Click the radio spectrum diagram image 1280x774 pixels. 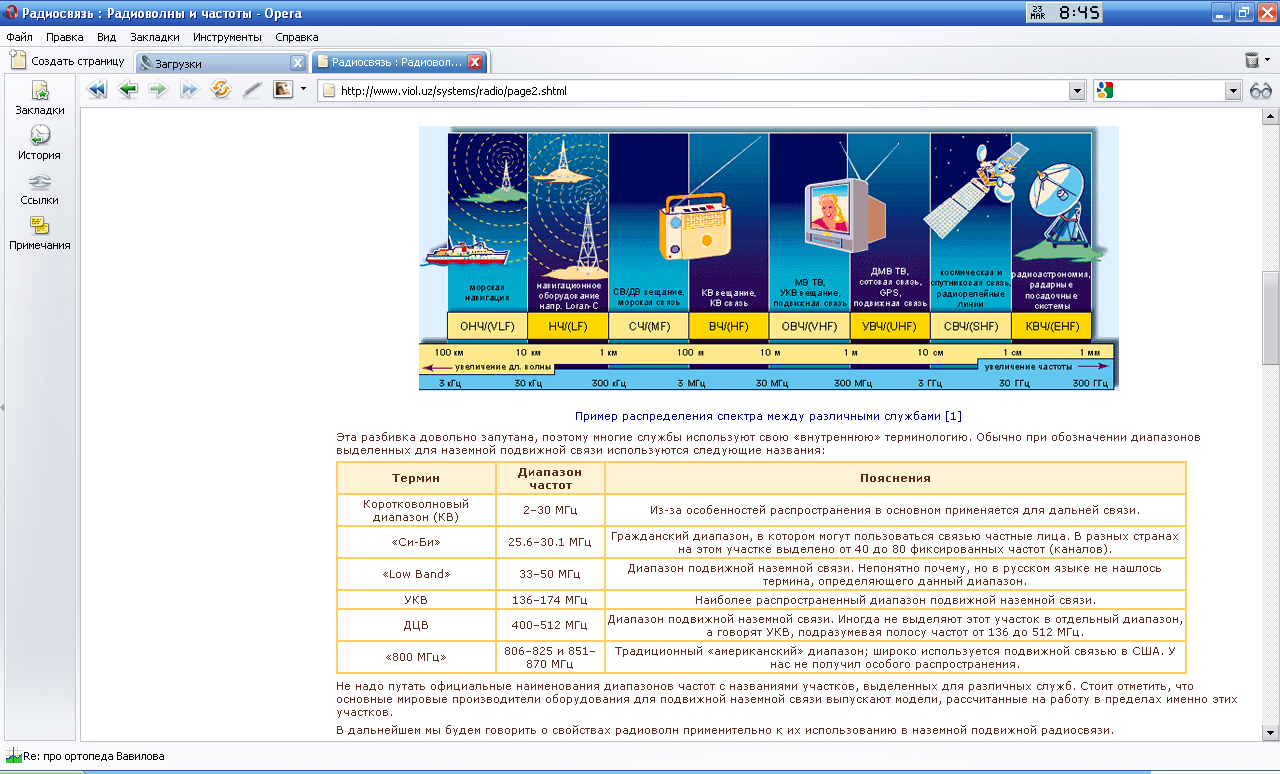click(768, 258)
